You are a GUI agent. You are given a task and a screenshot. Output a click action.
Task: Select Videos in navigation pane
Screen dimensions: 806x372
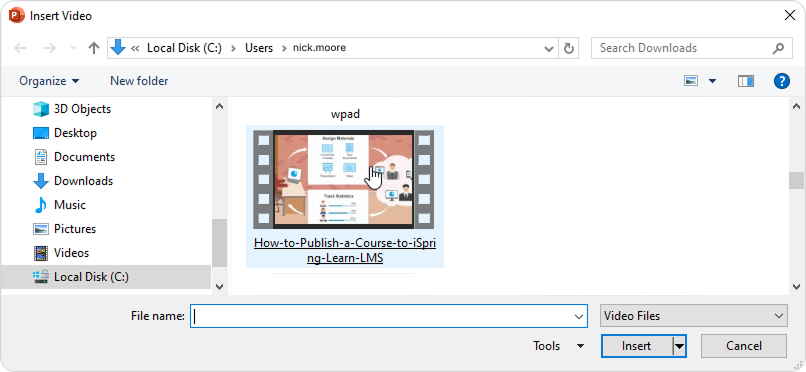[71, 253]
